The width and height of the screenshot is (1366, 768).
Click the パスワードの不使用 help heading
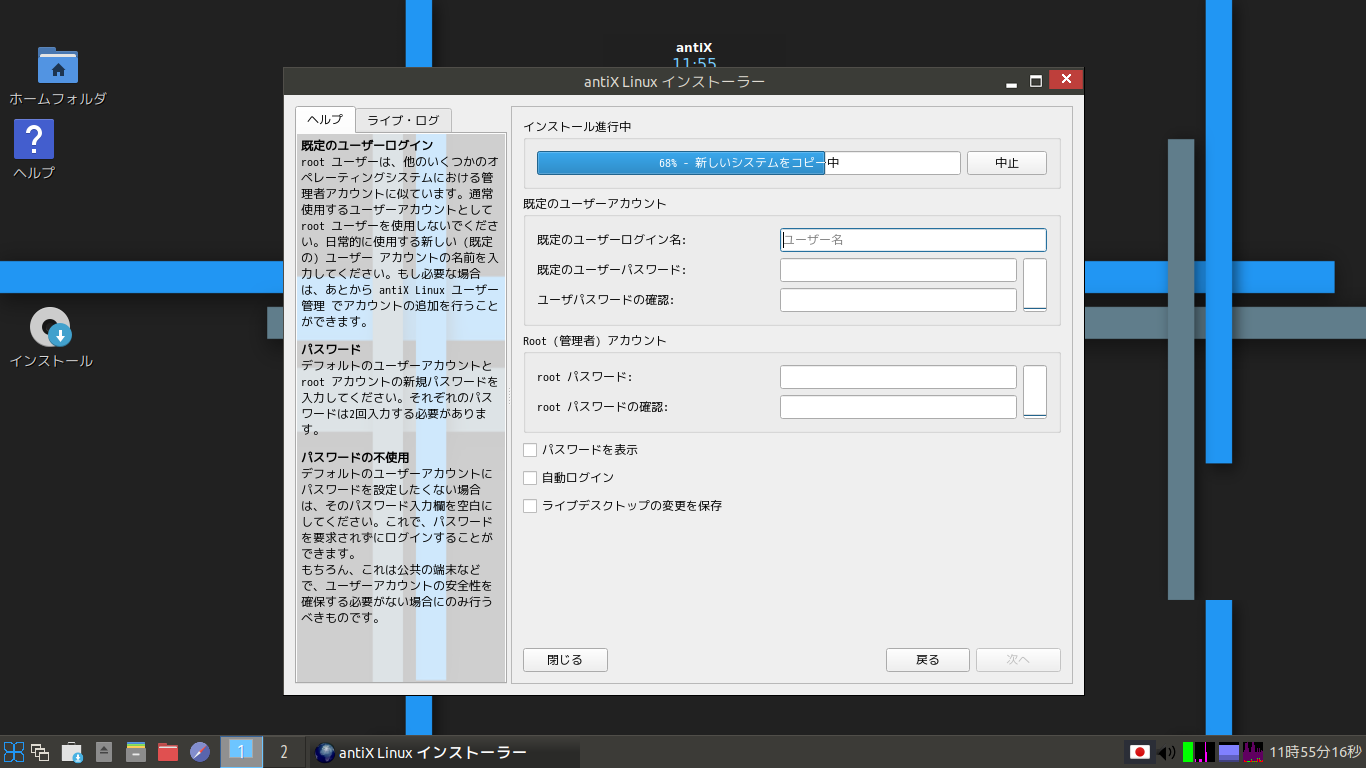[355, 458]
